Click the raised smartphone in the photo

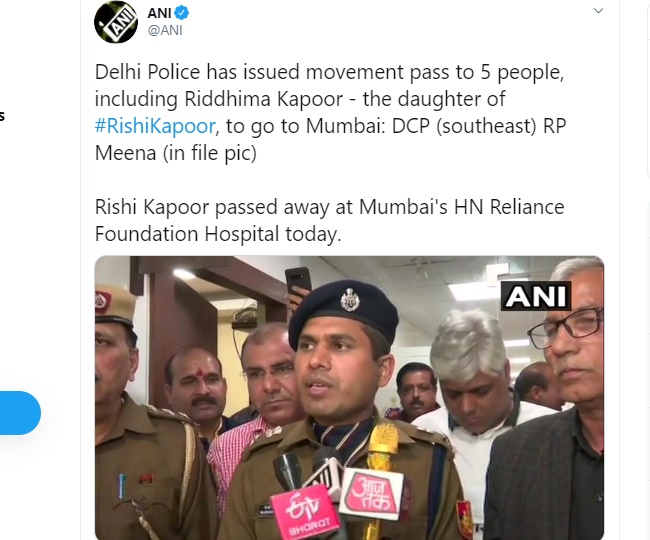(298, 281)
